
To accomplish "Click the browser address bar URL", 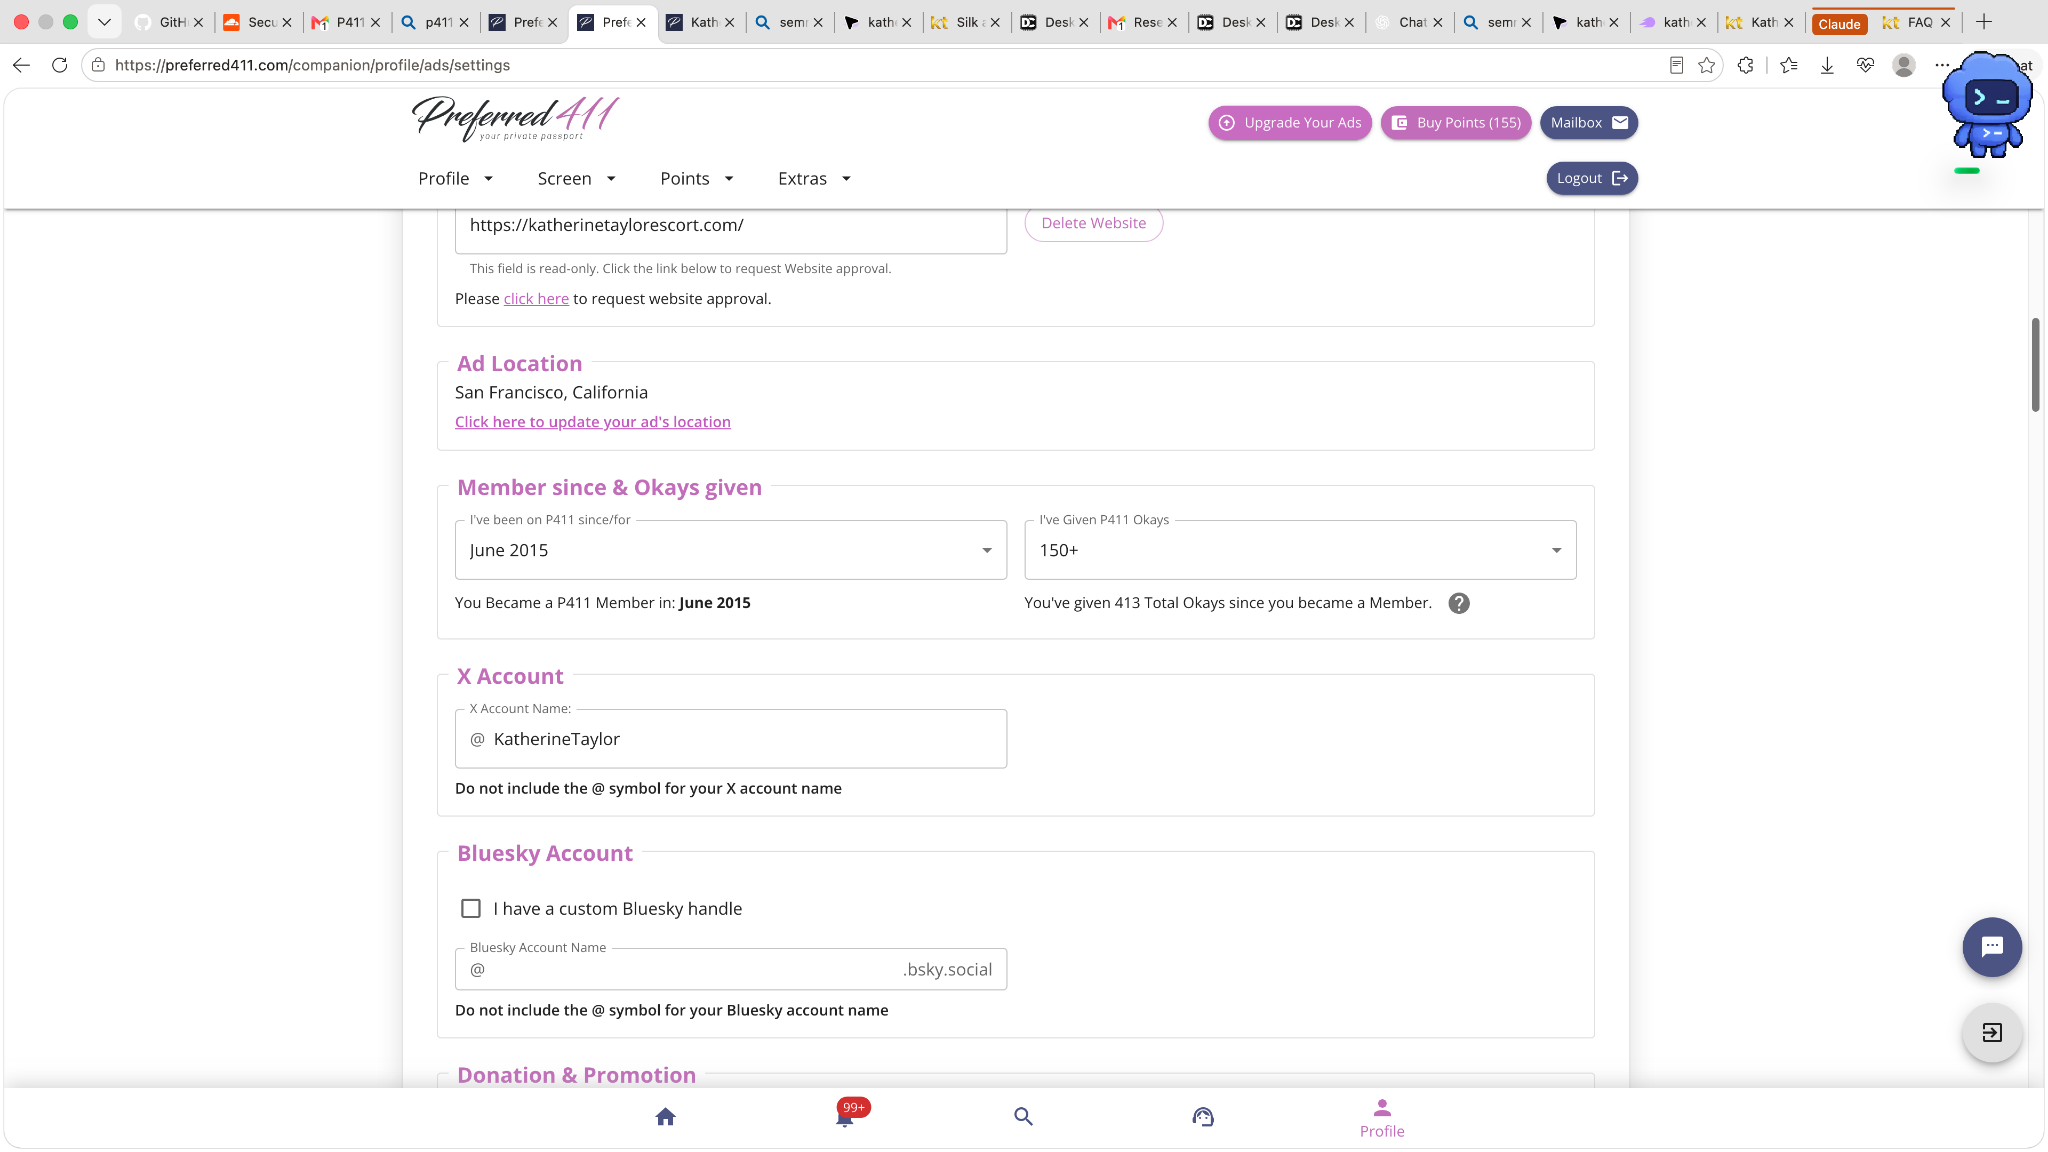I will point(312,65).
